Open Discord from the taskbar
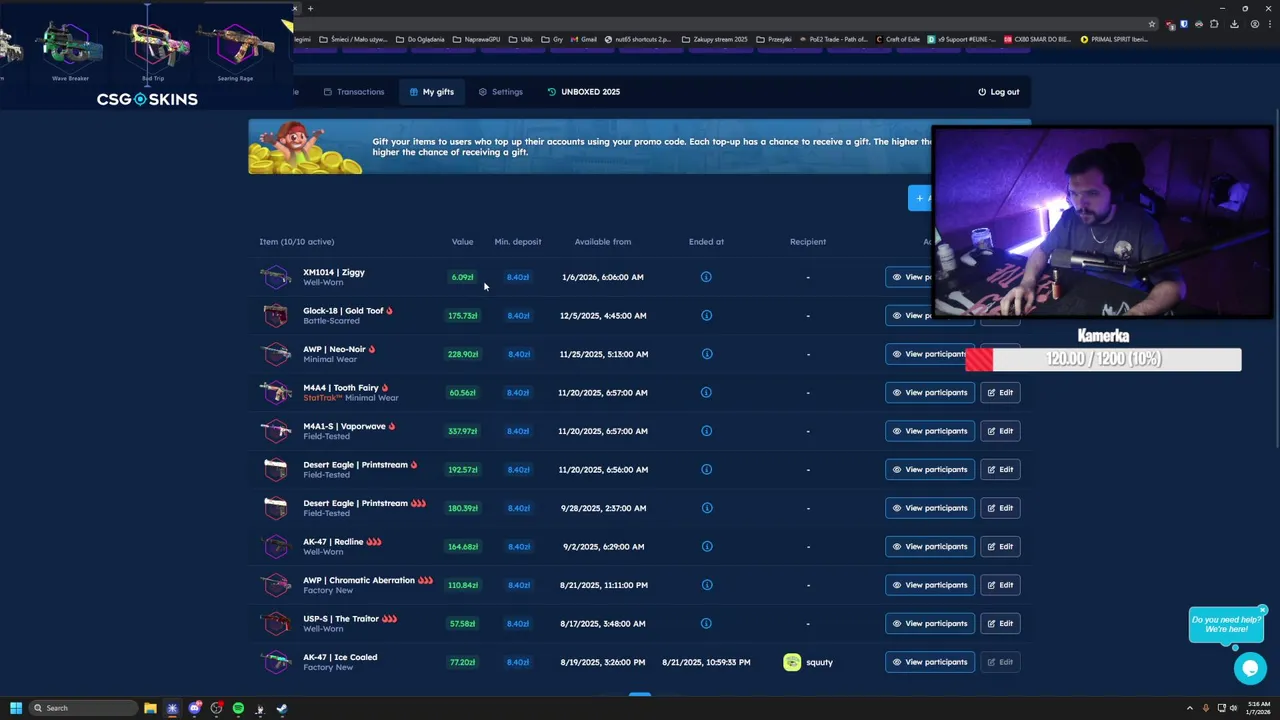1280x720 pixels. [194, 708]
